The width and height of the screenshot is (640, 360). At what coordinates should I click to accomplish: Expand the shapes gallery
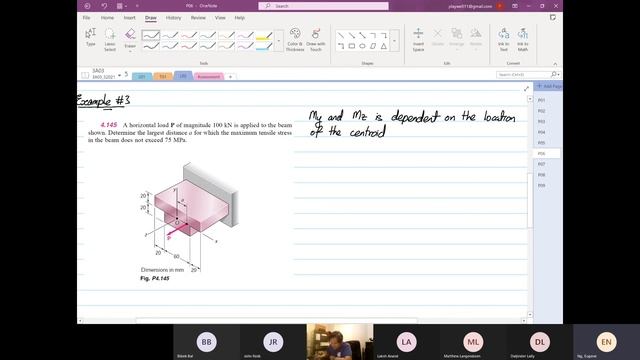[x=394, y=41]
